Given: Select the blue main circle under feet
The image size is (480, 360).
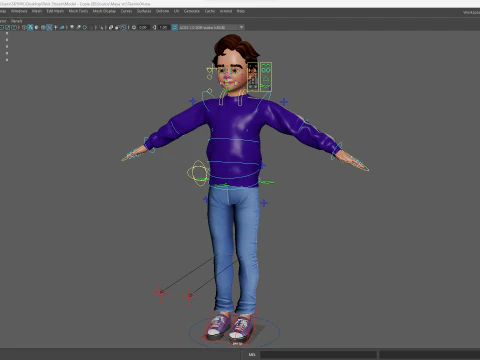Looking at the screenshot, I should point(234,332).
